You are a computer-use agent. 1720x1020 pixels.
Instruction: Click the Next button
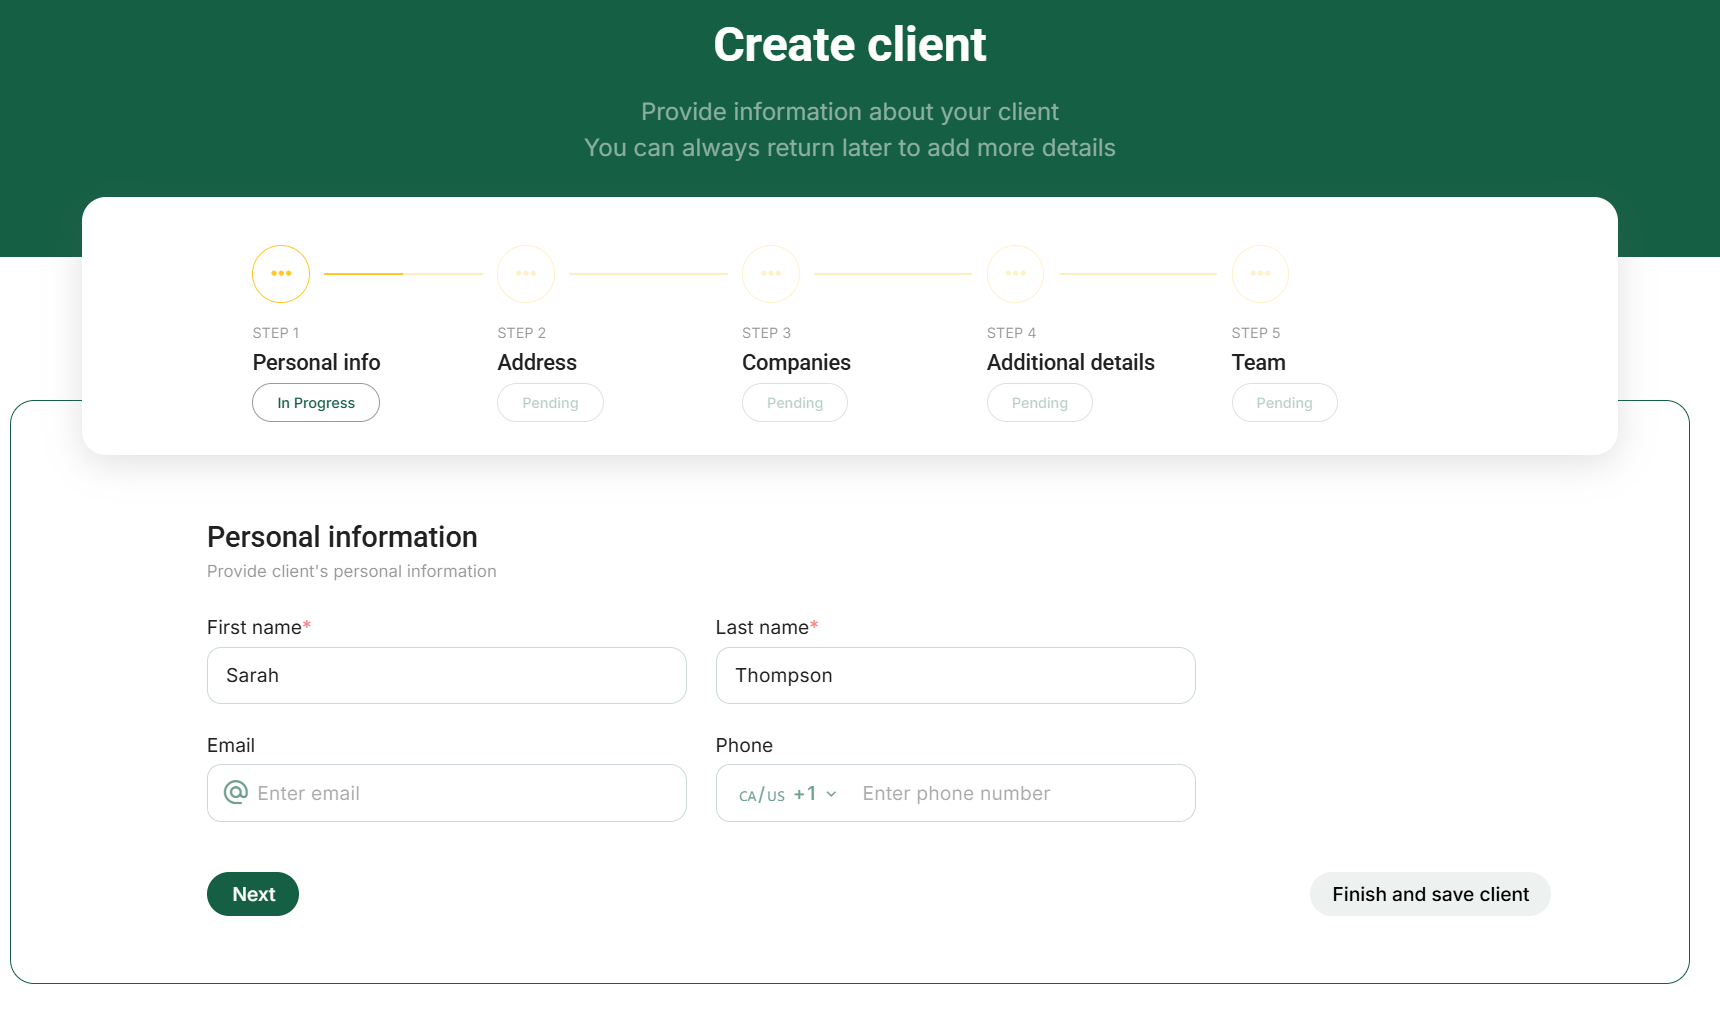[253, 894]
